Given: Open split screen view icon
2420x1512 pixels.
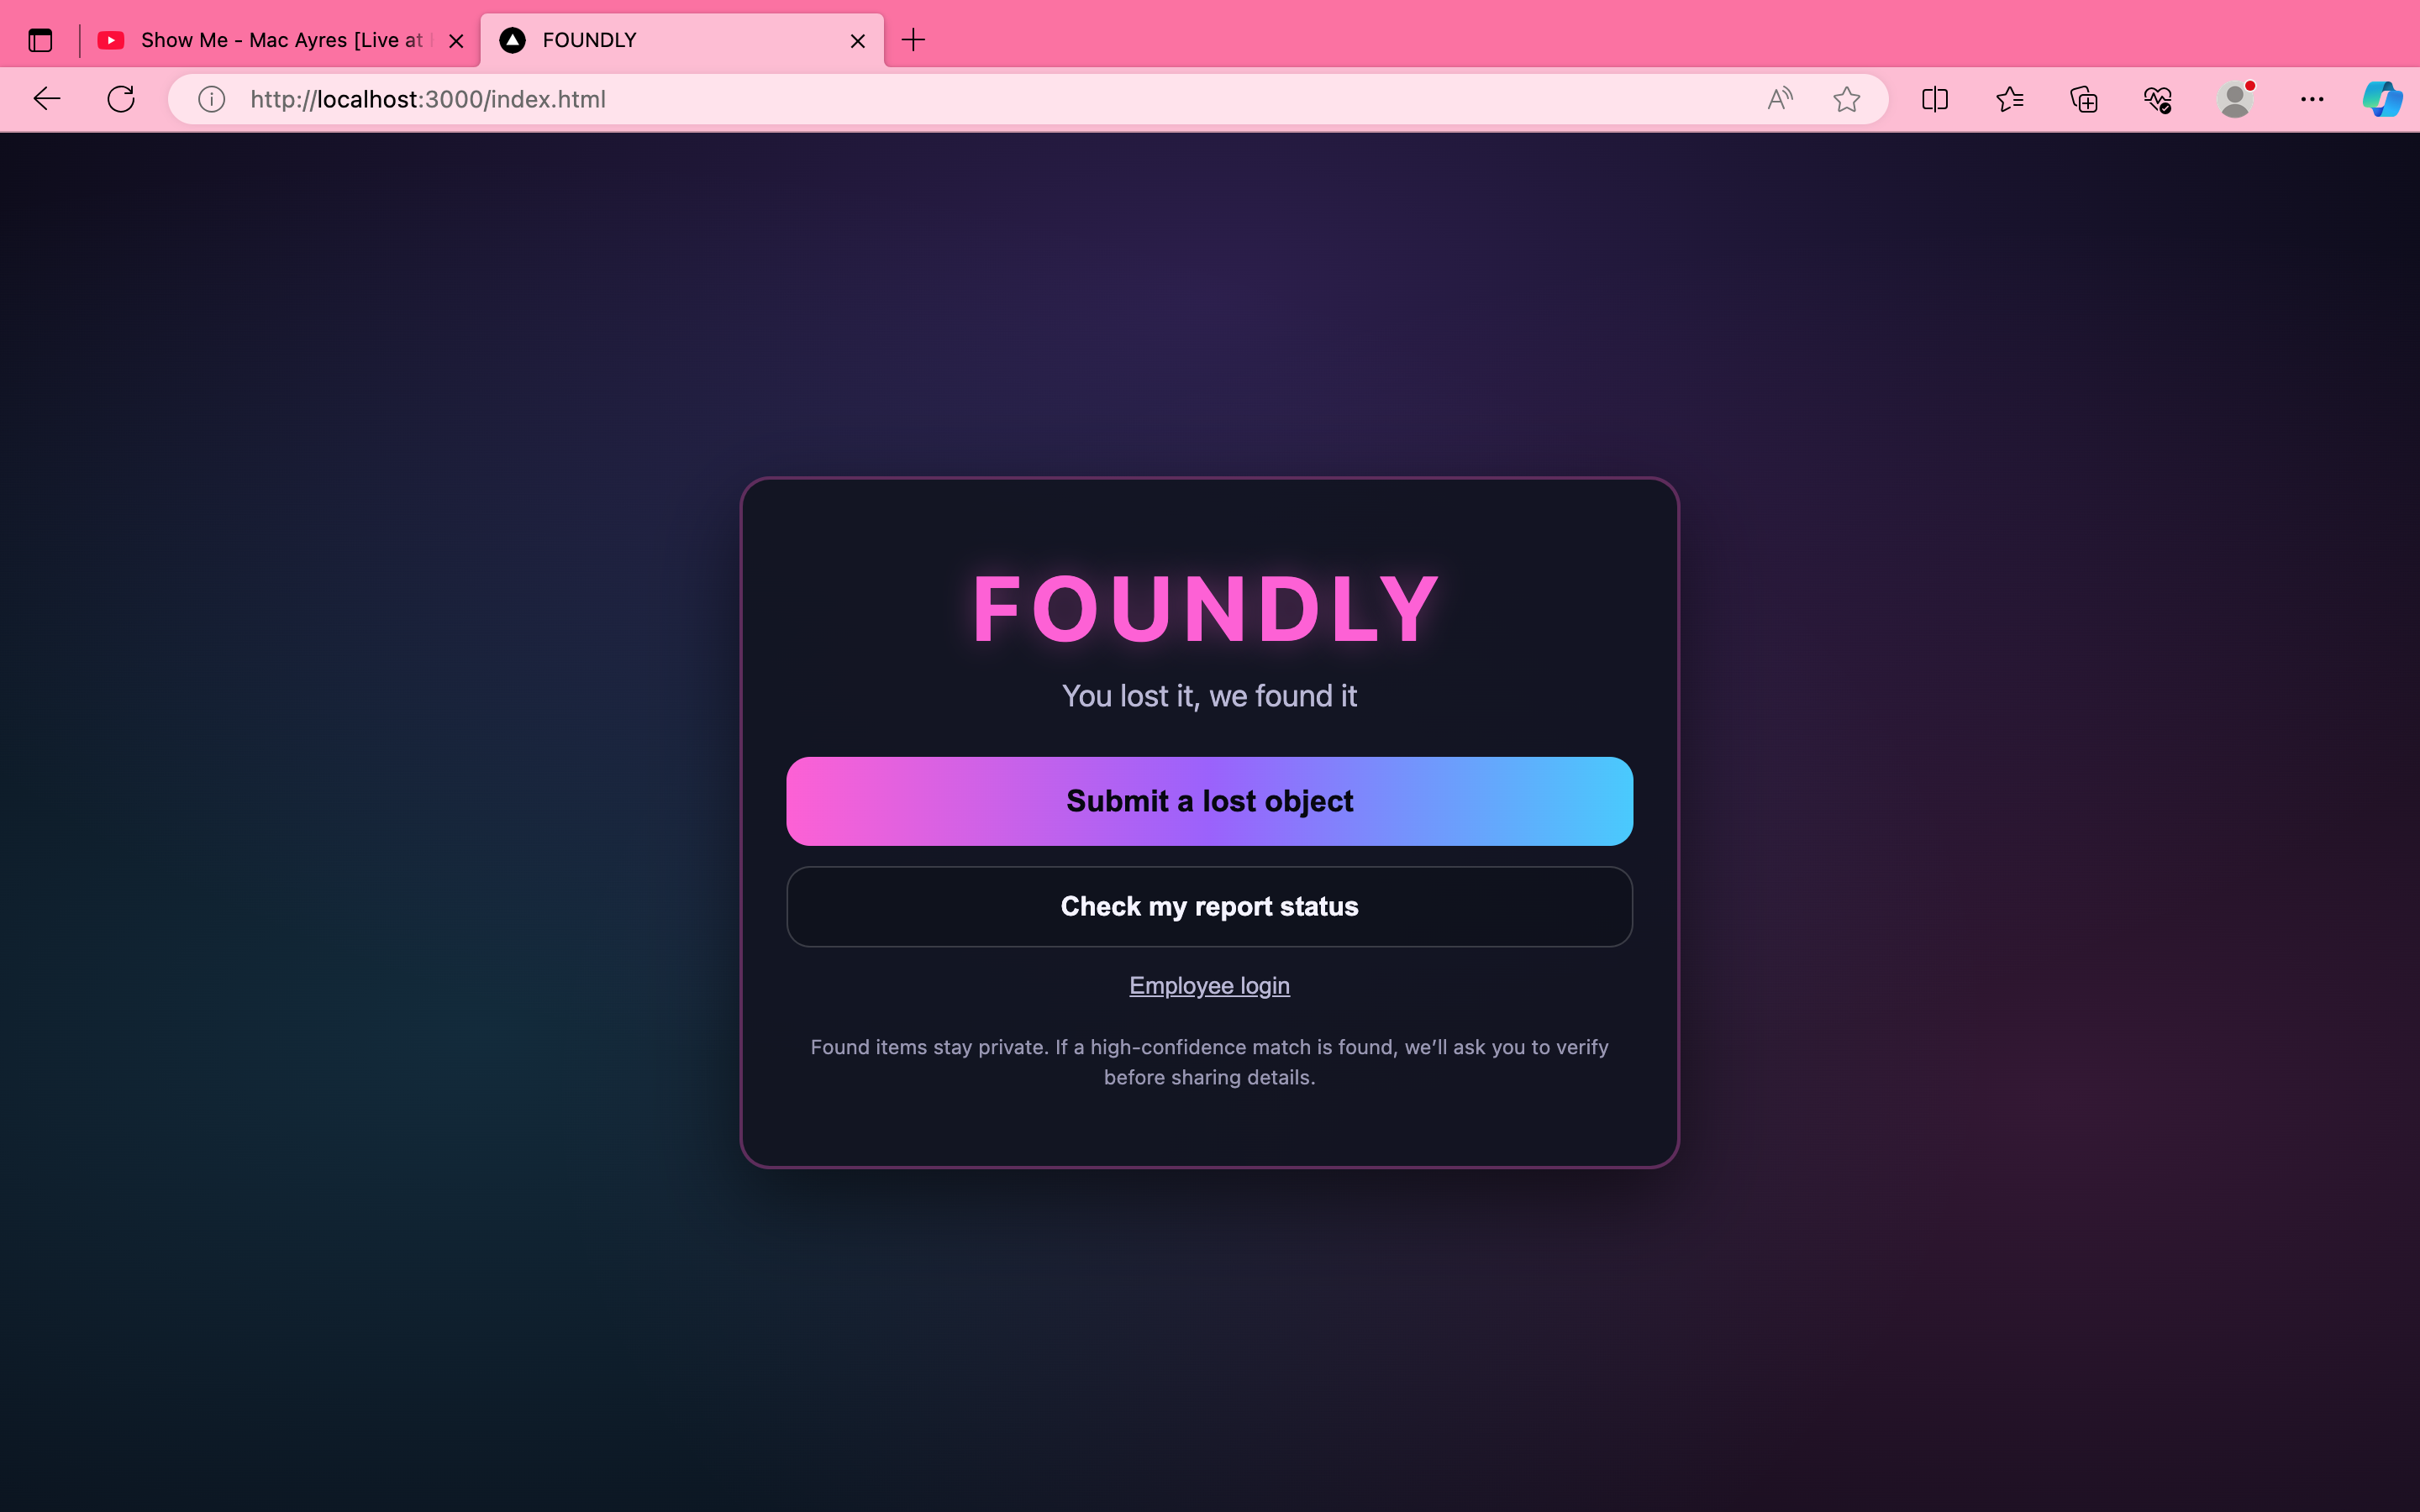Looking at the screenshot, I should [1935, 99].
